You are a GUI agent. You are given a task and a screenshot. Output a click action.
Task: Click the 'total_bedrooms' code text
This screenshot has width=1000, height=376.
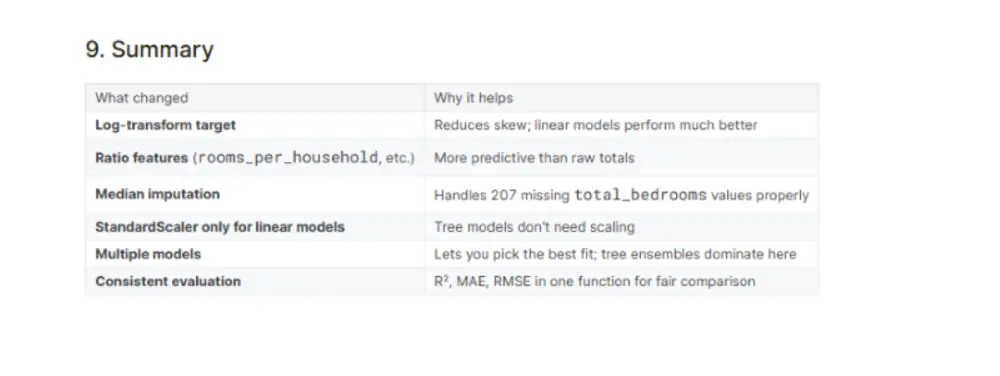click(x=640, y=195)
